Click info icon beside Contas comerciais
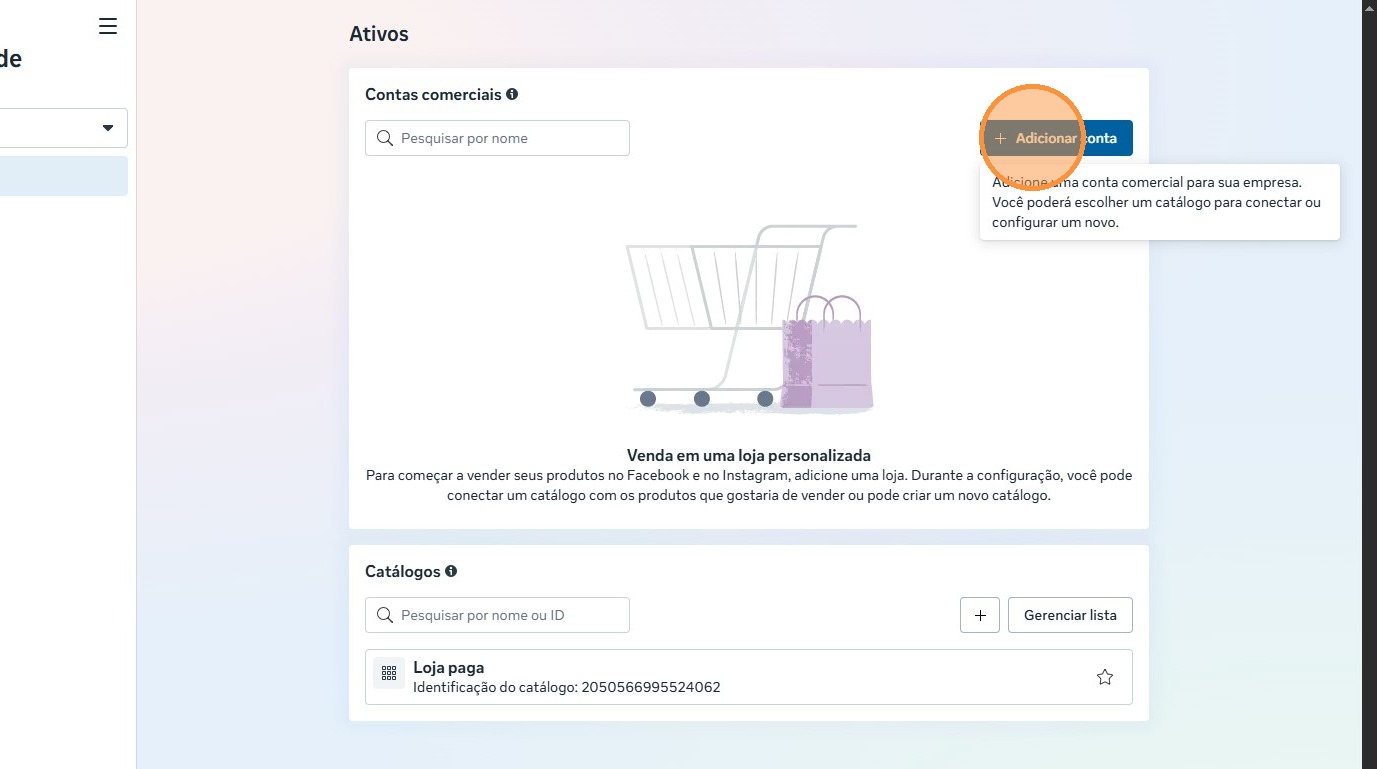This screenshot has height=769, width=1377. tap(512, 94)
